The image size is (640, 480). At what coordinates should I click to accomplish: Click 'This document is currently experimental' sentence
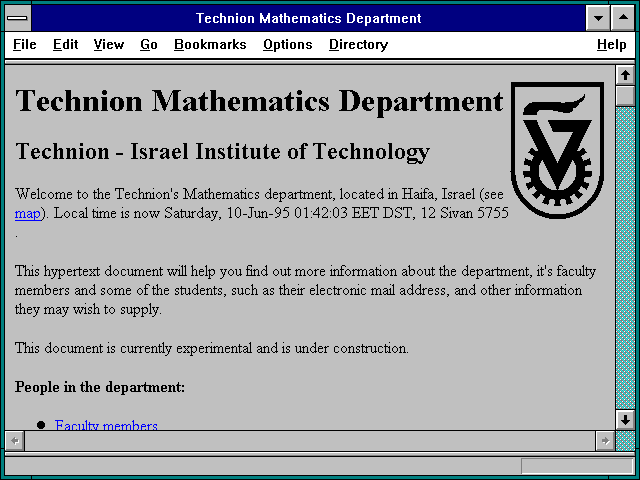pyautogui.click(x=211, y=348)
